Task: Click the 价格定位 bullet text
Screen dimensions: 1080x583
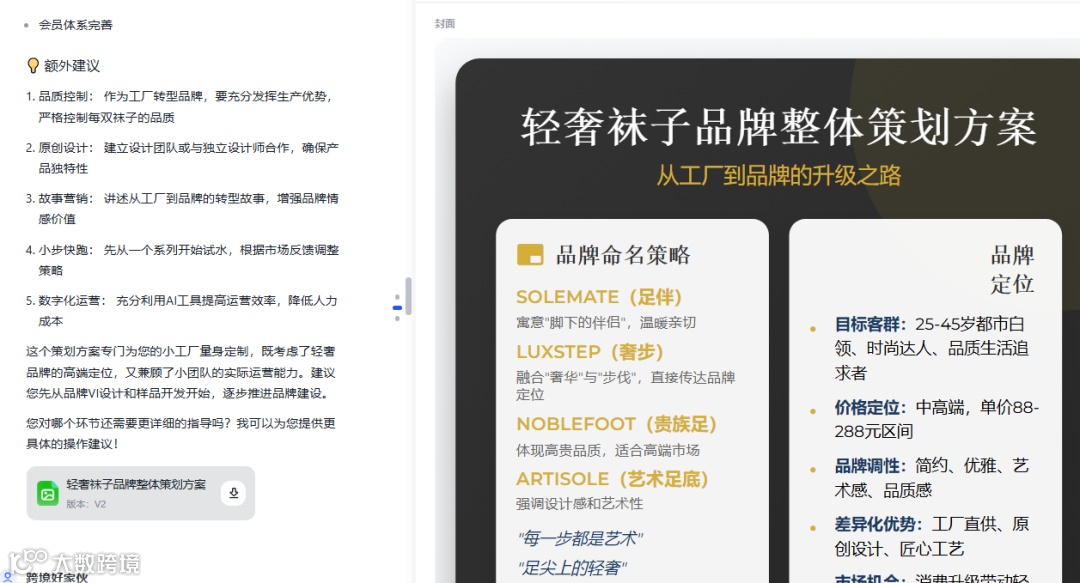Action: point(937,419)
